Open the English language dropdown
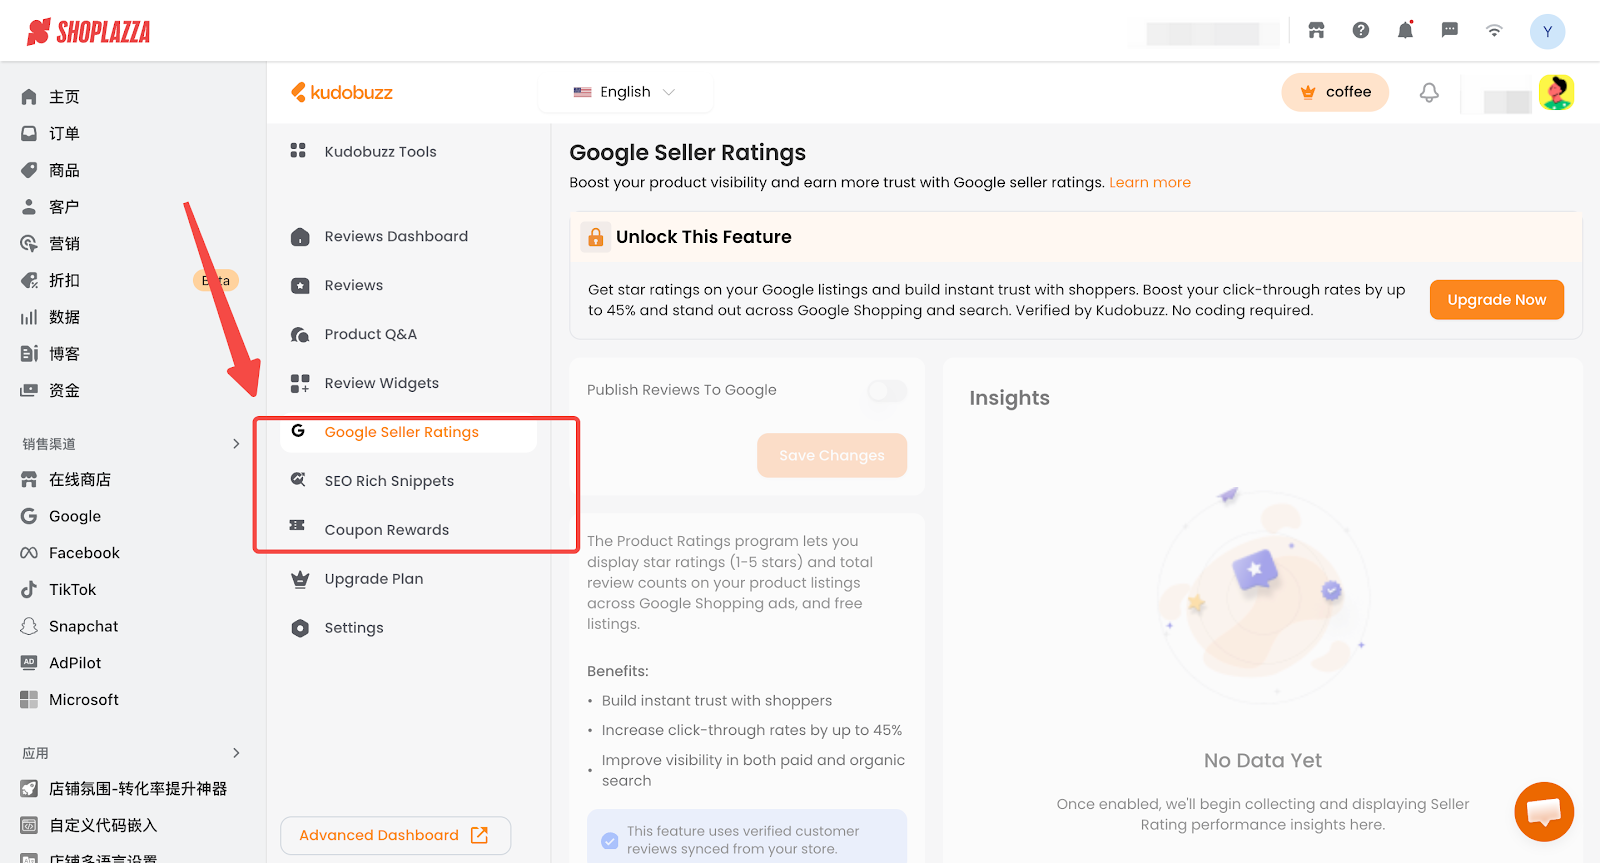Viewport: 1600px width, 863px height. tap(625, 92)
